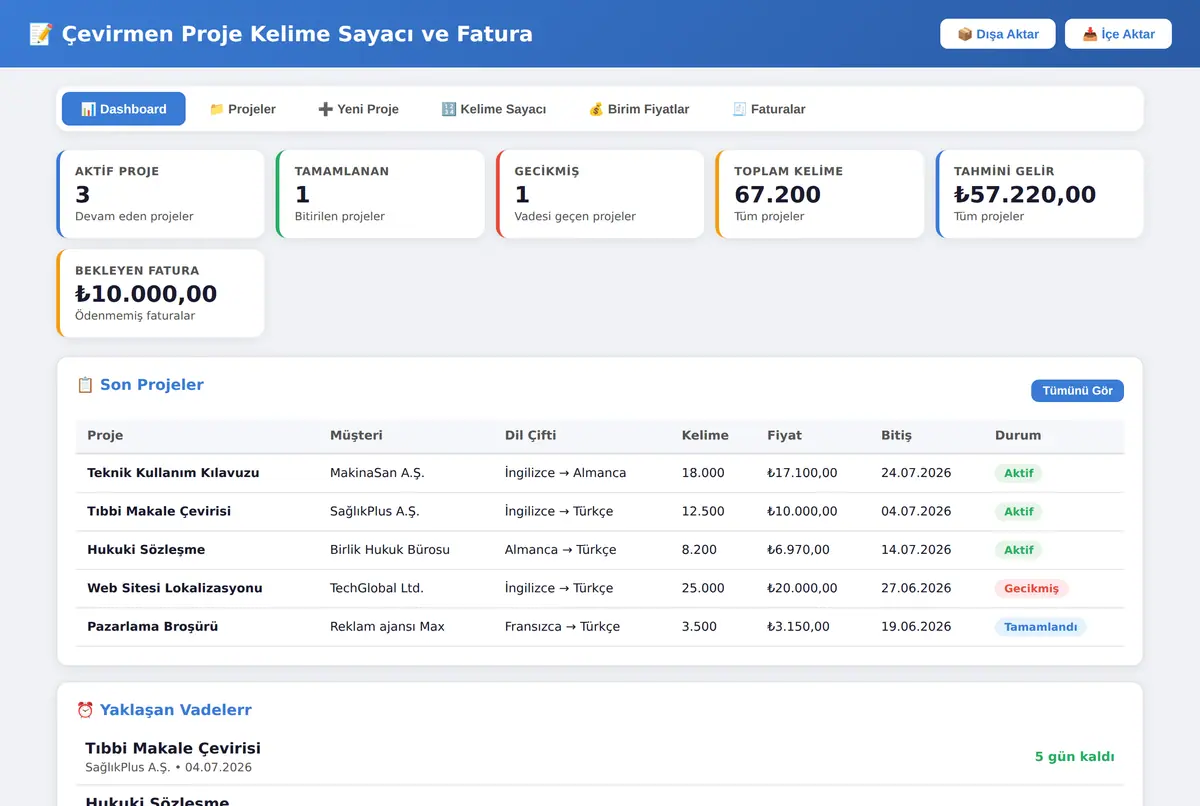
Task: Click the Aktif badge for Teknik Kullanım Kılavuzu
Action: point(1018,473)
